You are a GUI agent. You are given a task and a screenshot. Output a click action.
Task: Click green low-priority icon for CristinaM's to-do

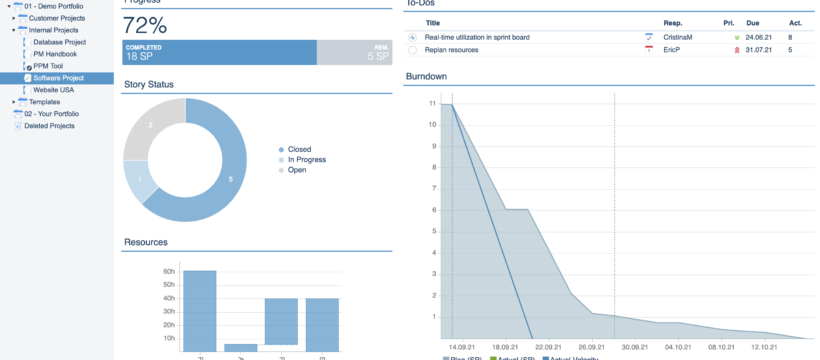pos(737,38)
